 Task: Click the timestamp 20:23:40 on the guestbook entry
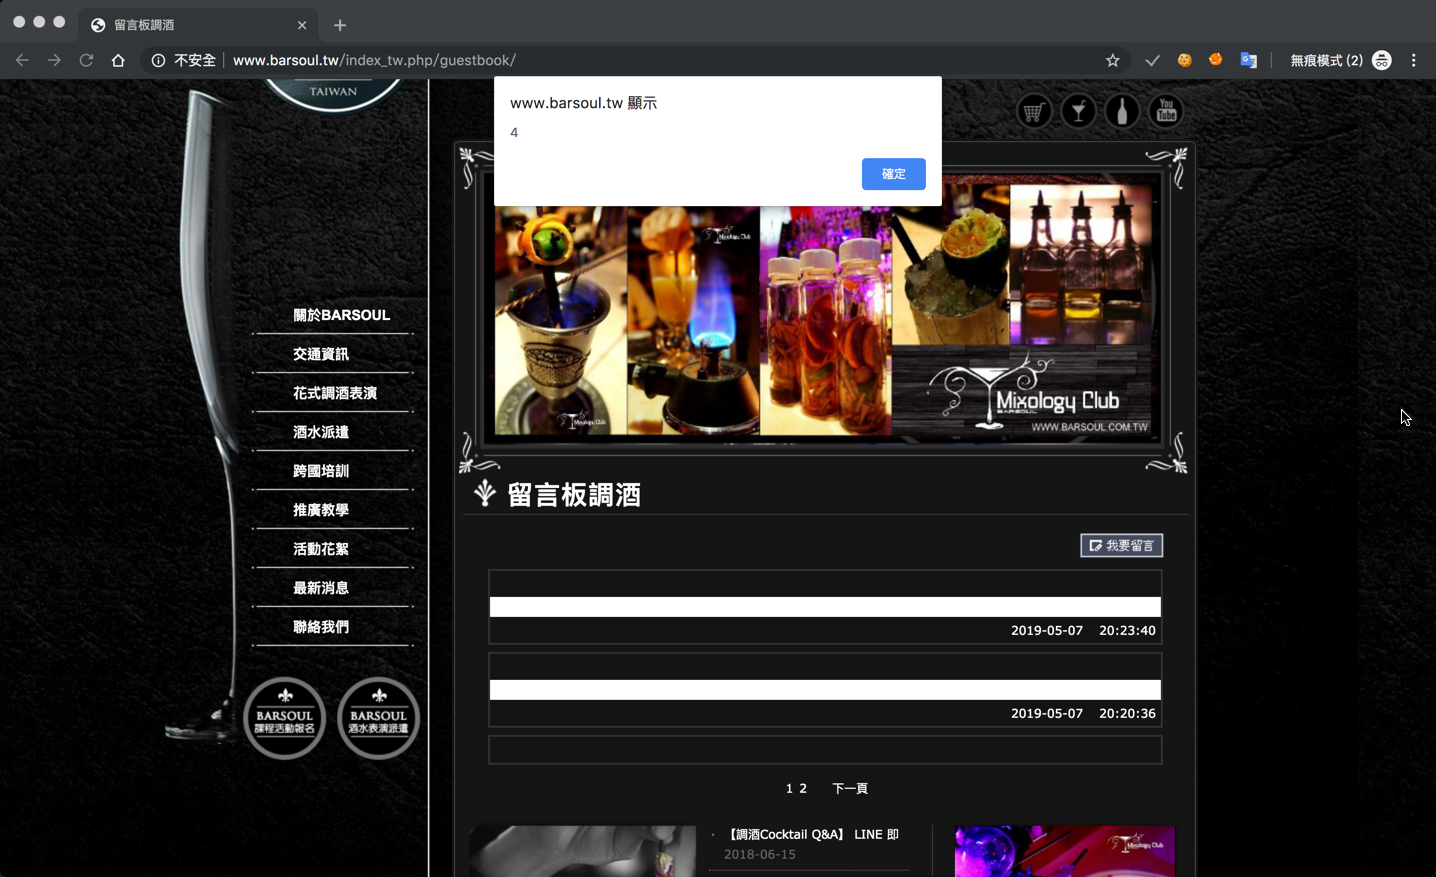click(x=1127, y=630)
